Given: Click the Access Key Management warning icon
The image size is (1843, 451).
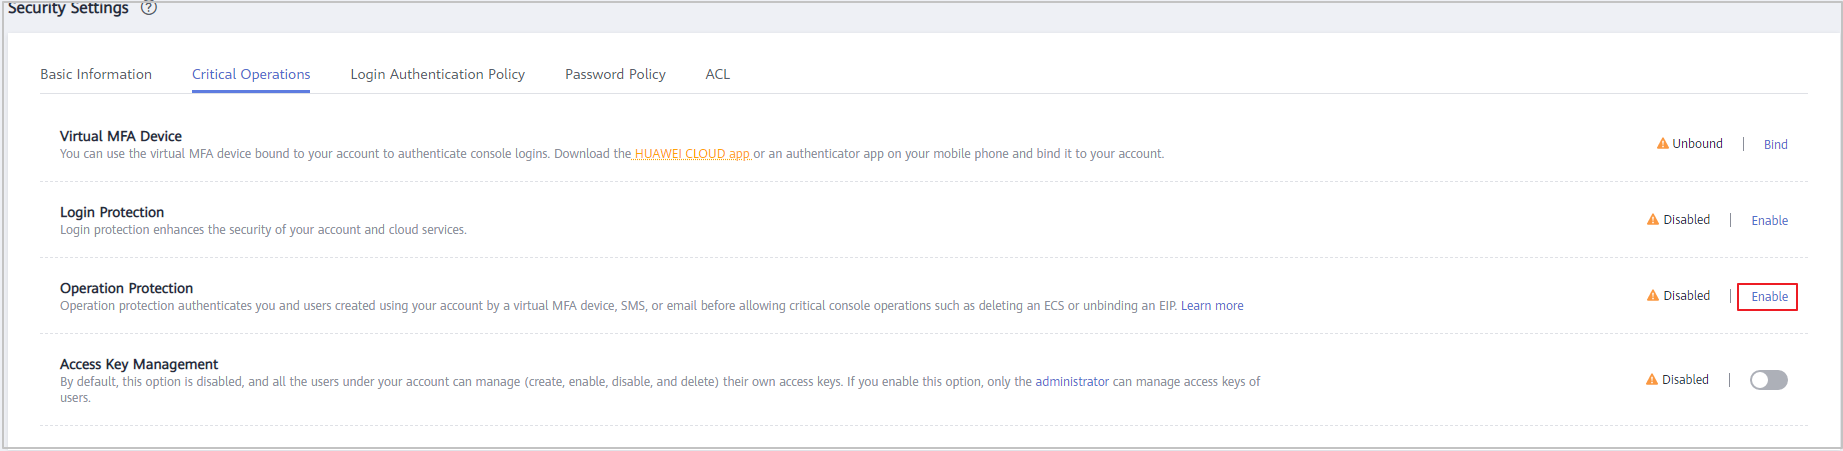Looking at the screenshot, I should (x=1652, y=380).
